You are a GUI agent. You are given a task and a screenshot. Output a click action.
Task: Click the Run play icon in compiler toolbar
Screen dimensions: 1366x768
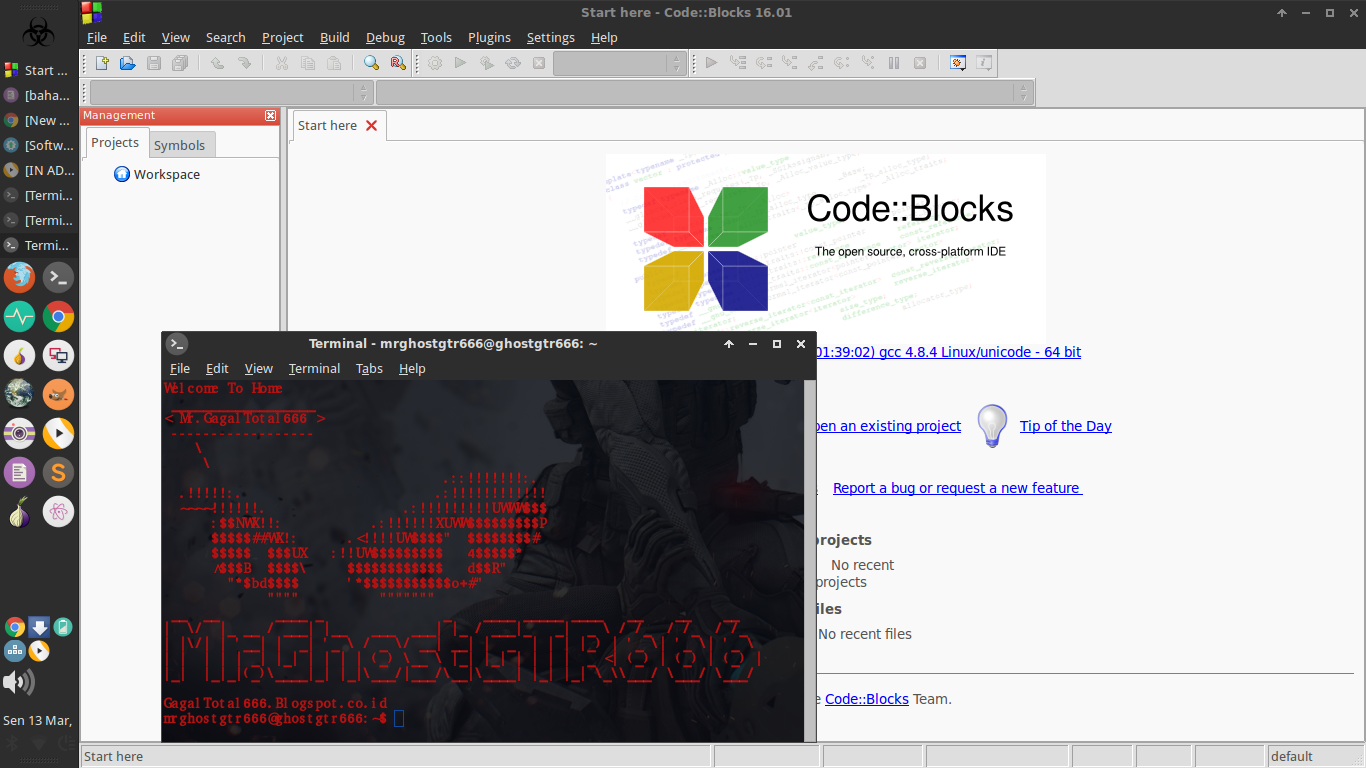(x=460, y=63)
